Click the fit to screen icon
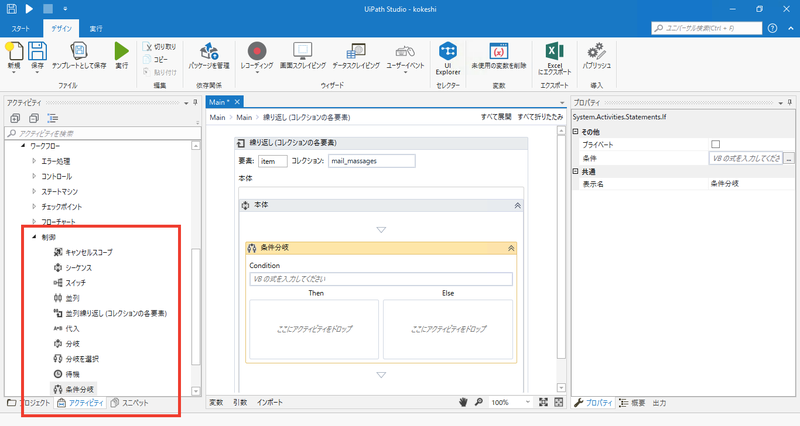The image size is (800, 426). point(543,402)
